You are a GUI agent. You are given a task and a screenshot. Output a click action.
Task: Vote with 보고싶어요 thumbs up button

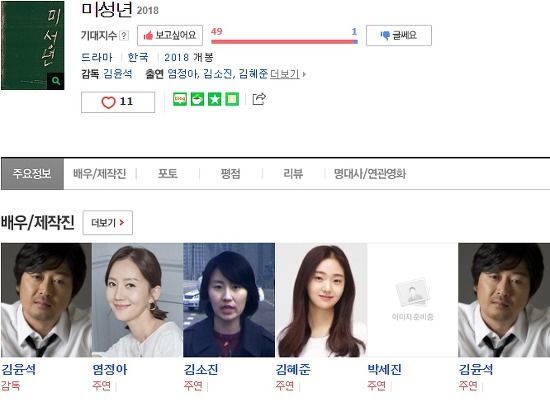pos(170,35)
